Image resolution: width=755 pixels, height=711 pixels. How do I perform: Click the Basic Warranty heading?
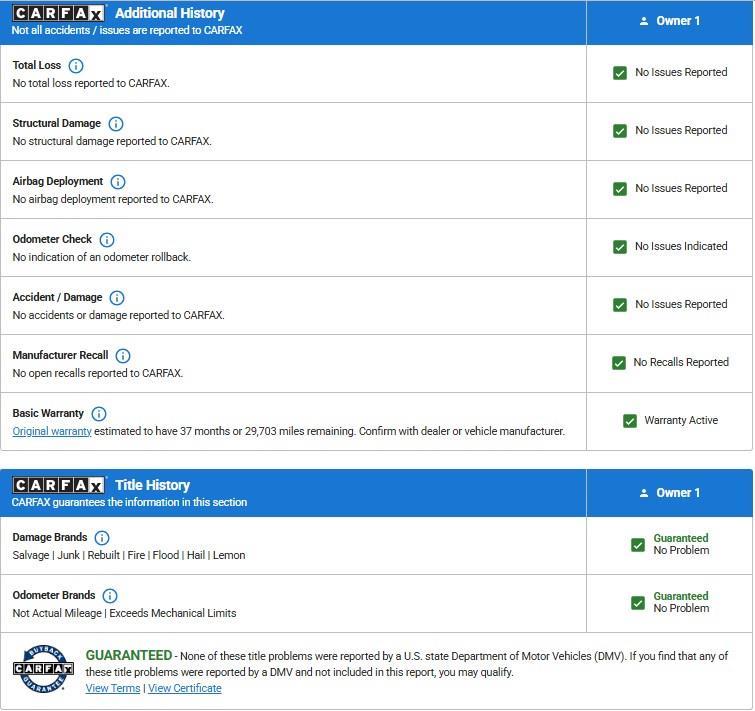point(48,414)
